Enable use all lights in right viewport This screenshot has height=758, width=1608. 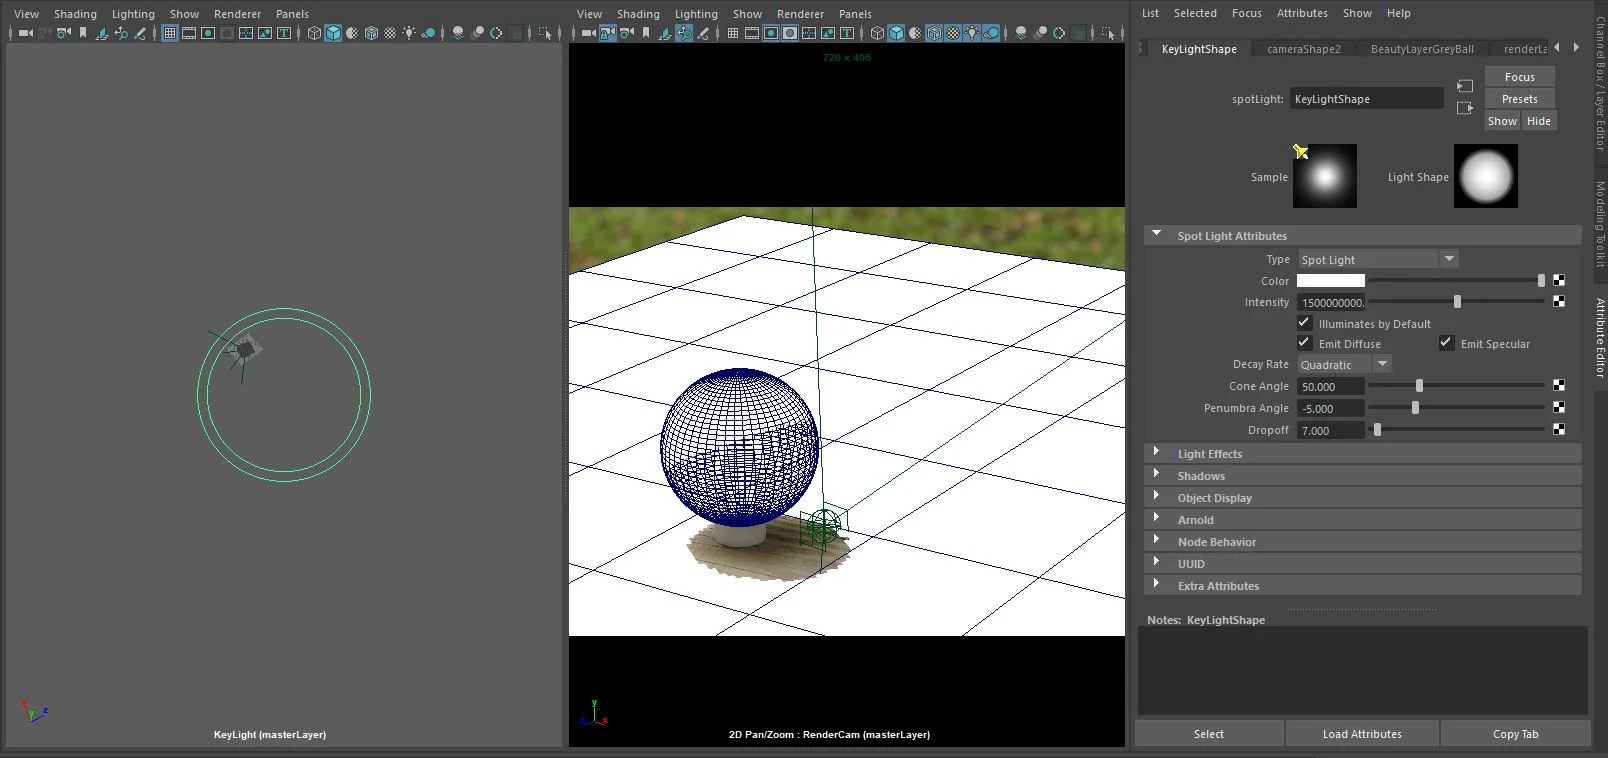tap(972, 33)
